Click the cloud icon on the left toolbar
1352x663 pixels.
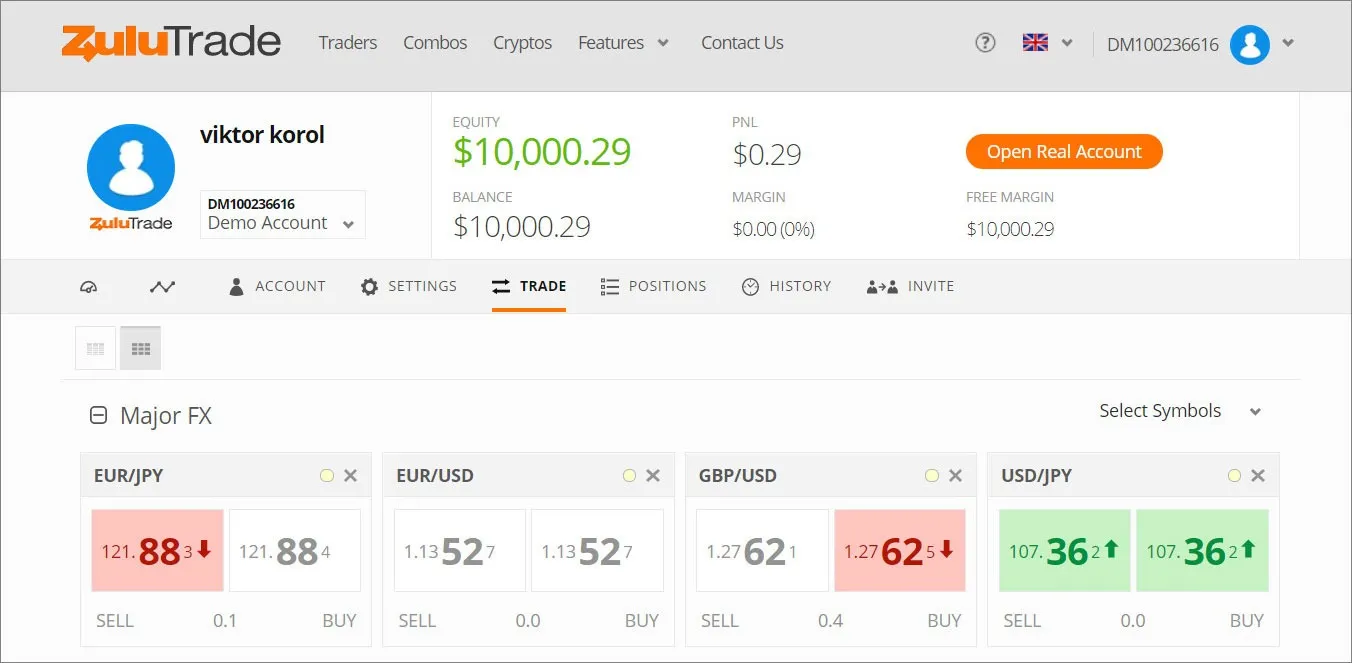tap(89, 286)
